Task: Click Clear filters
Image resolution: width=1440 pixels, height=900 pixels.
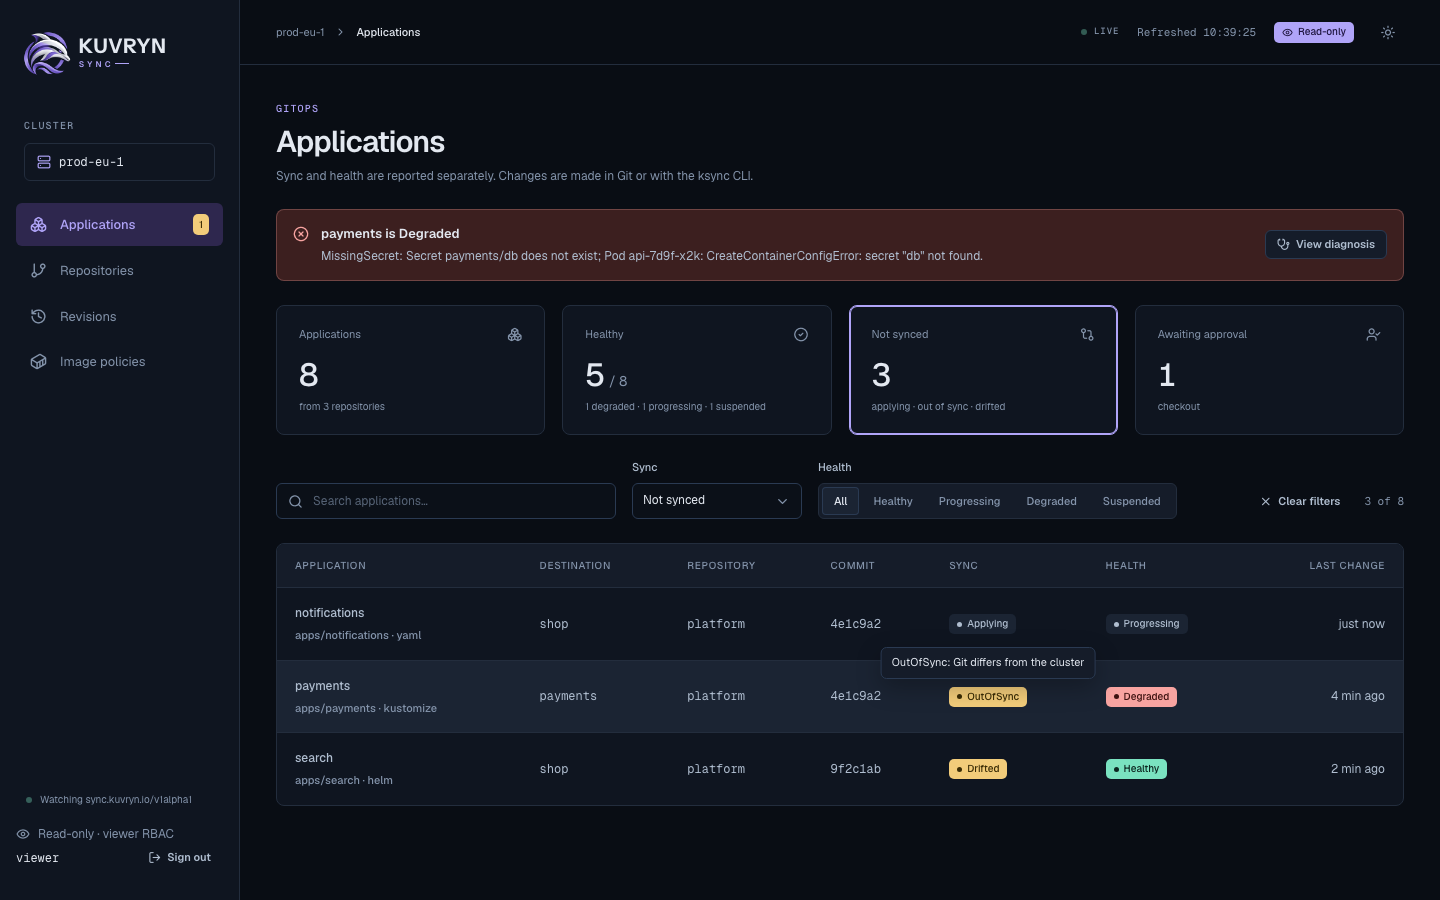Action: pos(1300,502)
